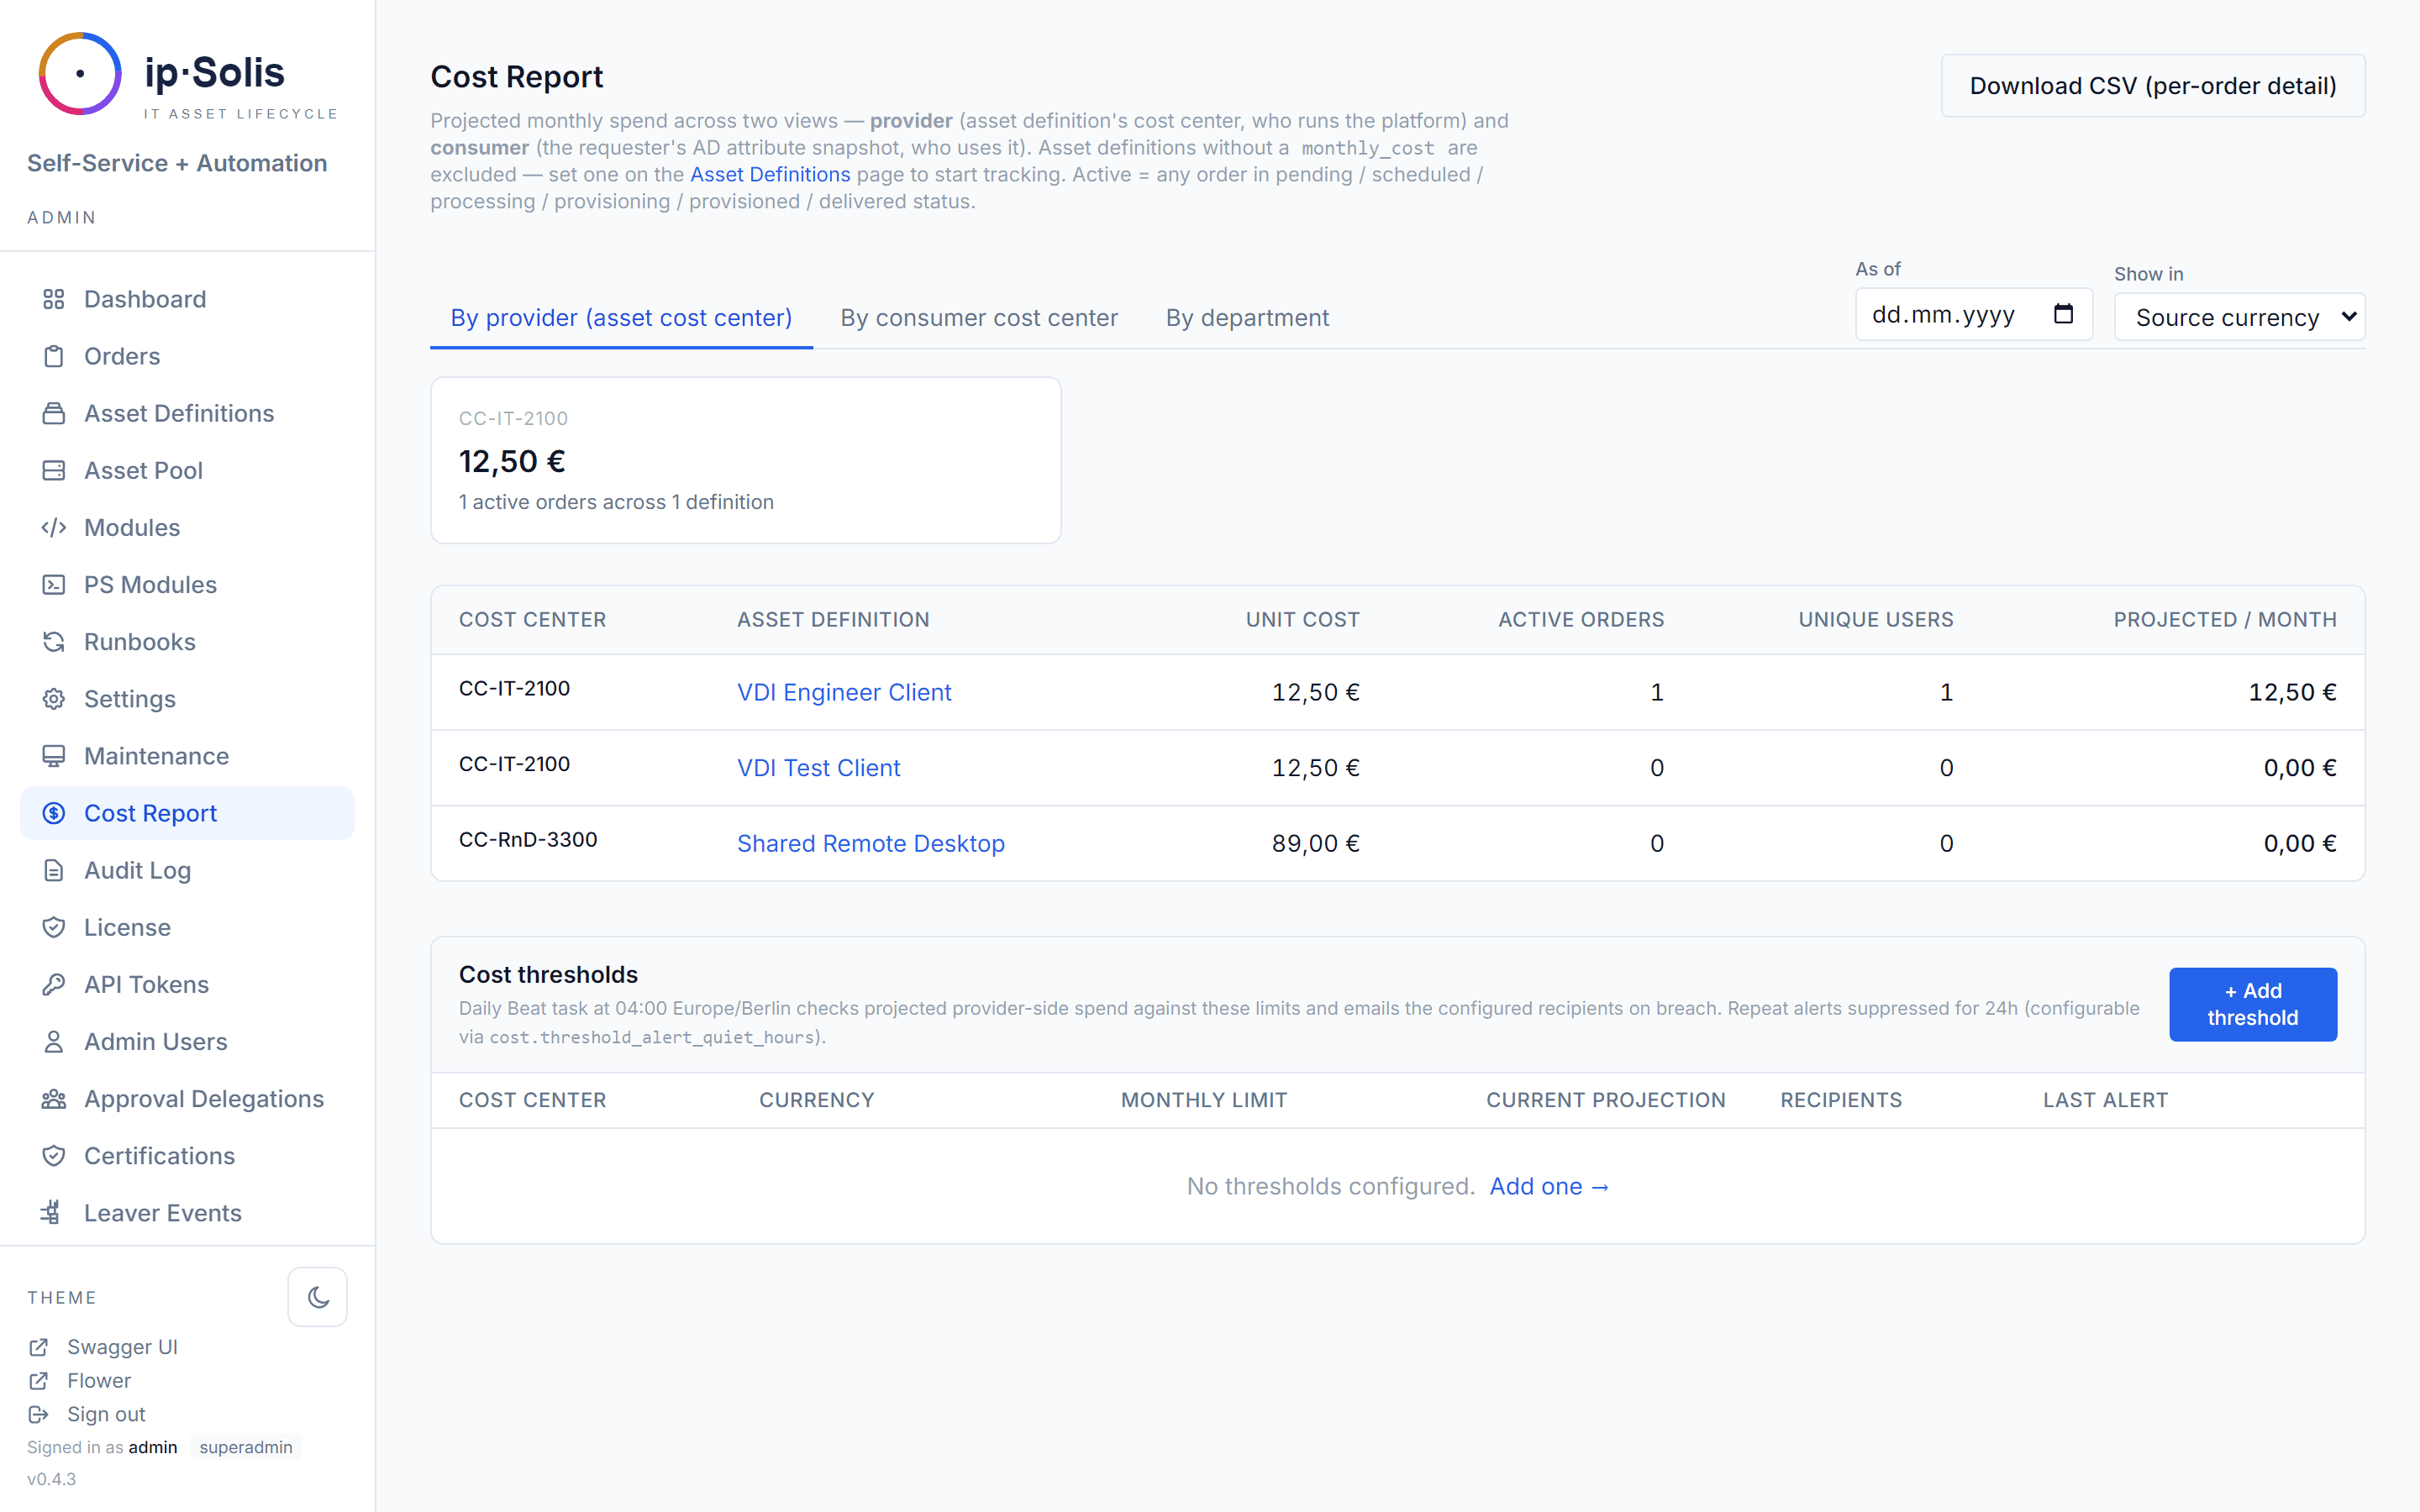The height and width of the screenshot is (1512, 2420).
Task: Click the CC-RnD-3300 cost center cell
Action: (x=528, y=840)
